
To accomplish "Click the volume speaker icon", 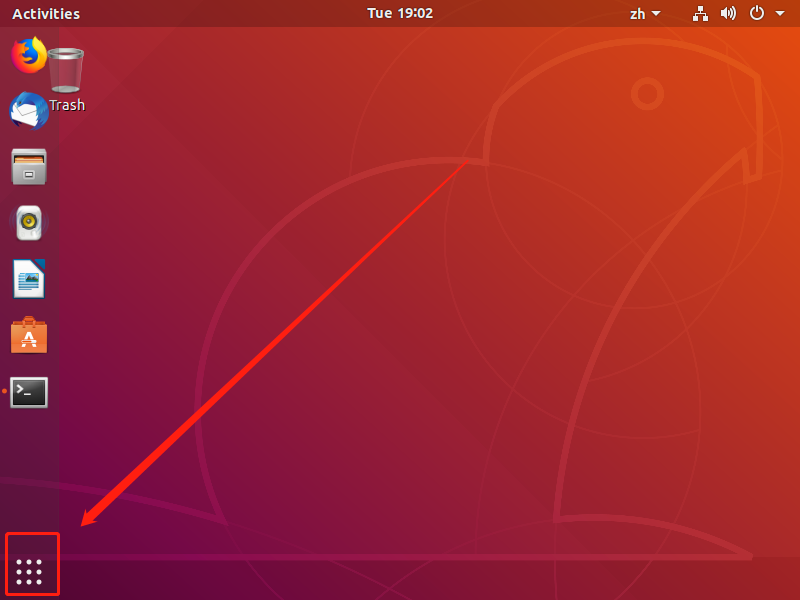I will coord(728,13).
